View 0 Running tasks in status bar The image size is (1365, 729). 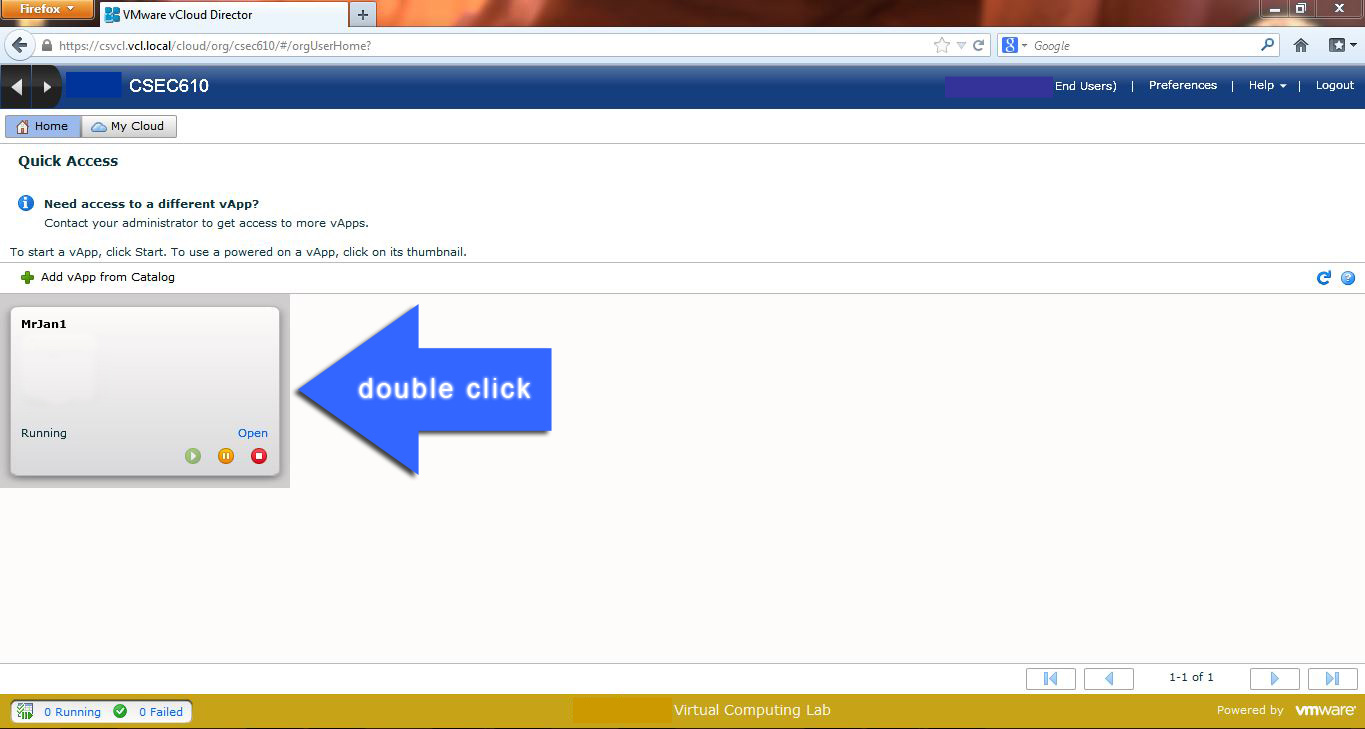72,712
